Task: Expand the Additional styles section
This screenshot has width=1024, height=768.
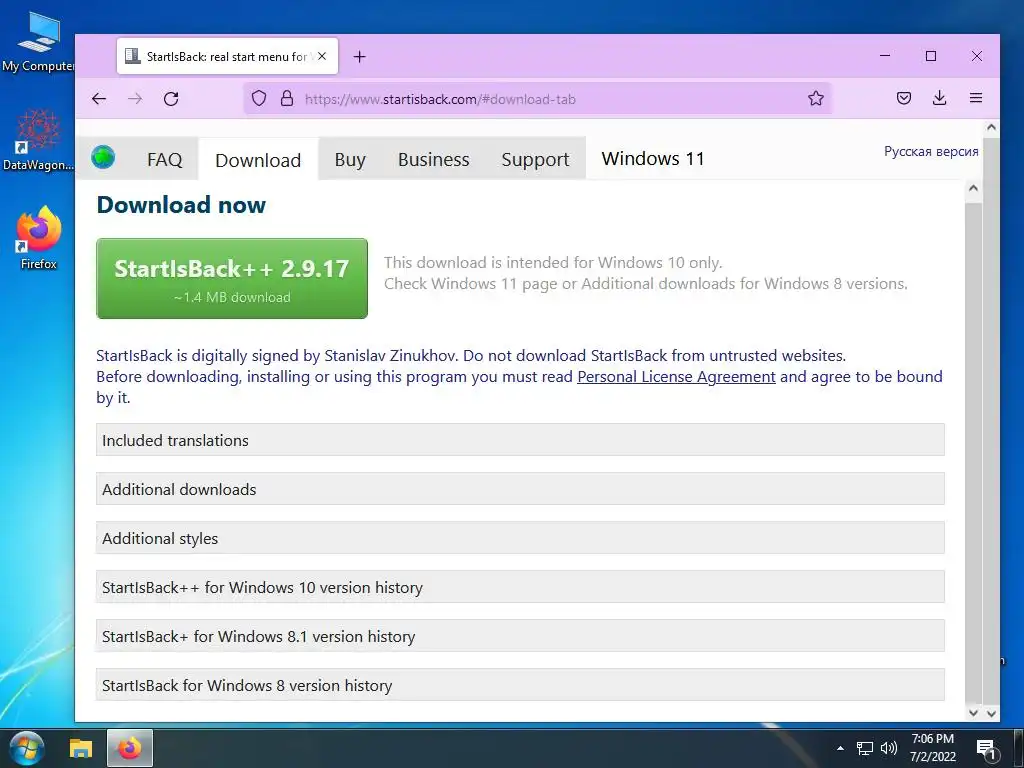Action: point(520,538)
